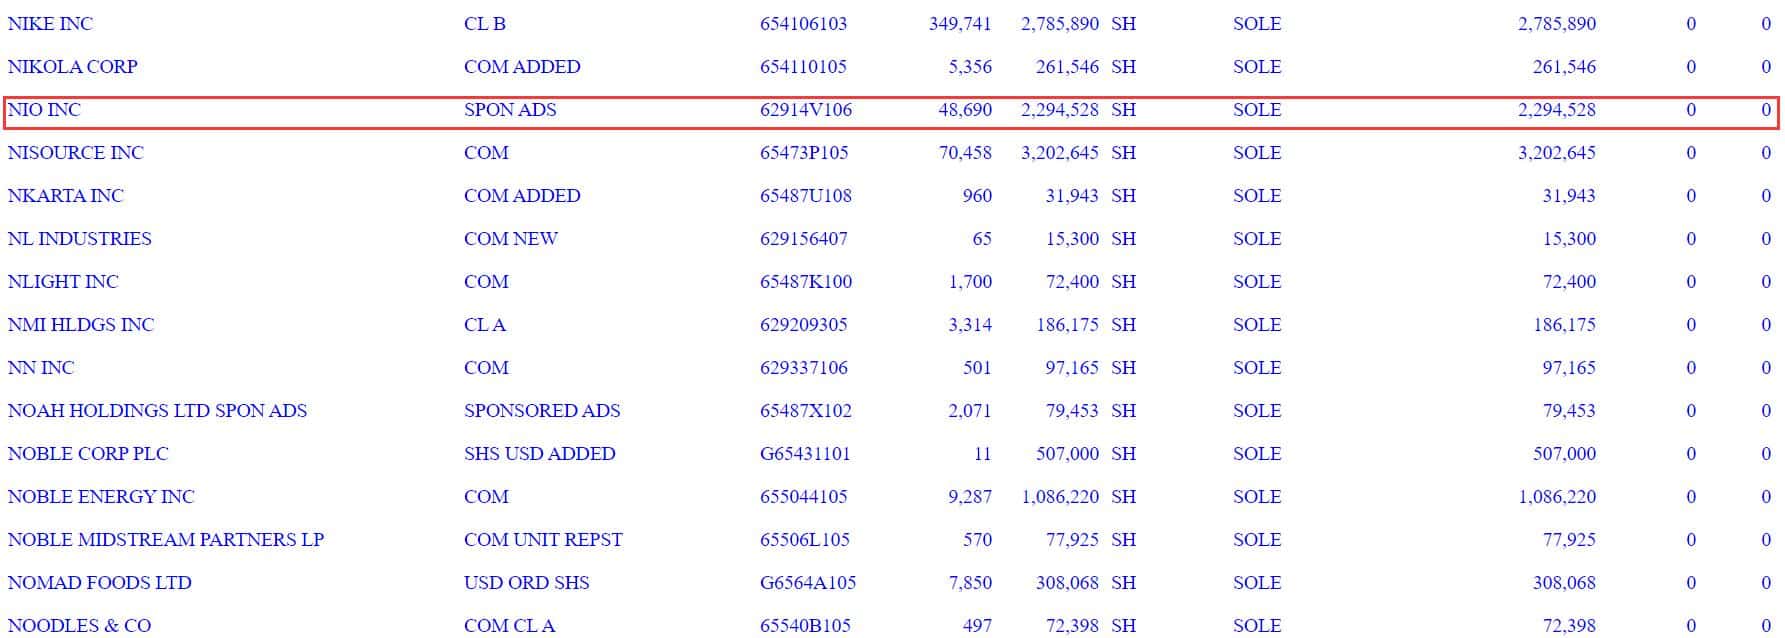Click the NLIGHT INC issuer name

coord(62,282)
